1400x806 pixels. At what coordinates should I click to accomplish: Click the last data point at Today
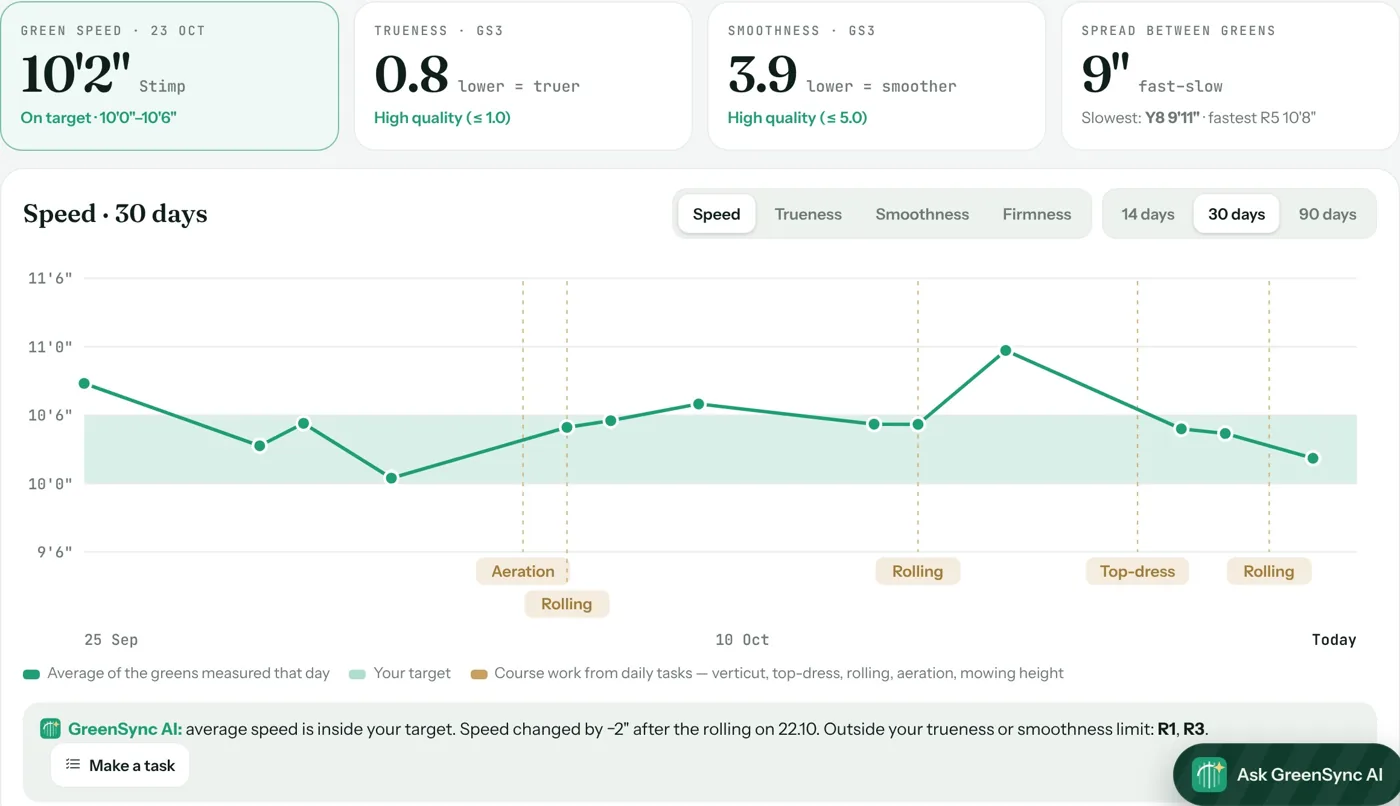tap(1313, 458)
